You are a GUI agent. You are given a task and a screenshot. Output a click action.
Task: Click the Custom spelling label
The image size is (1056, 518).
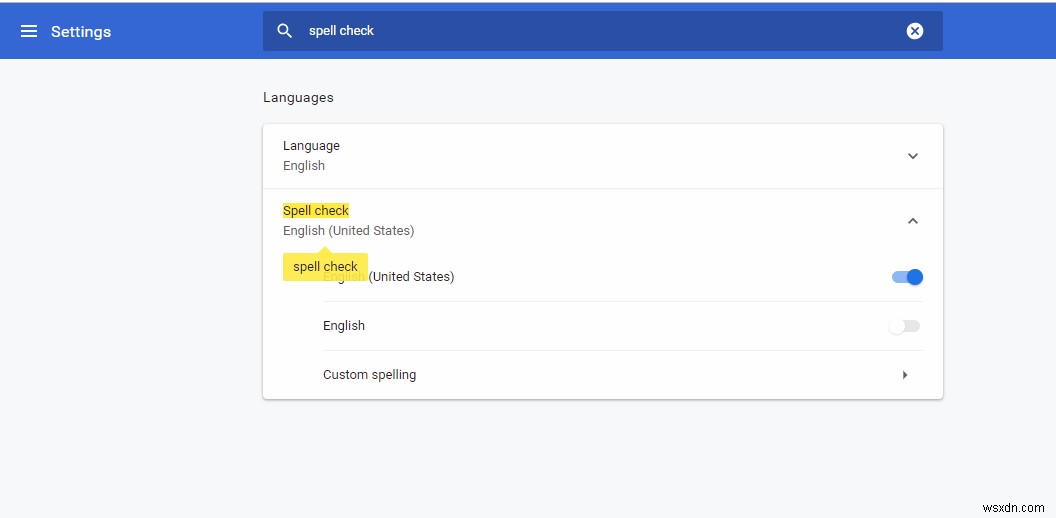(370, 375)
